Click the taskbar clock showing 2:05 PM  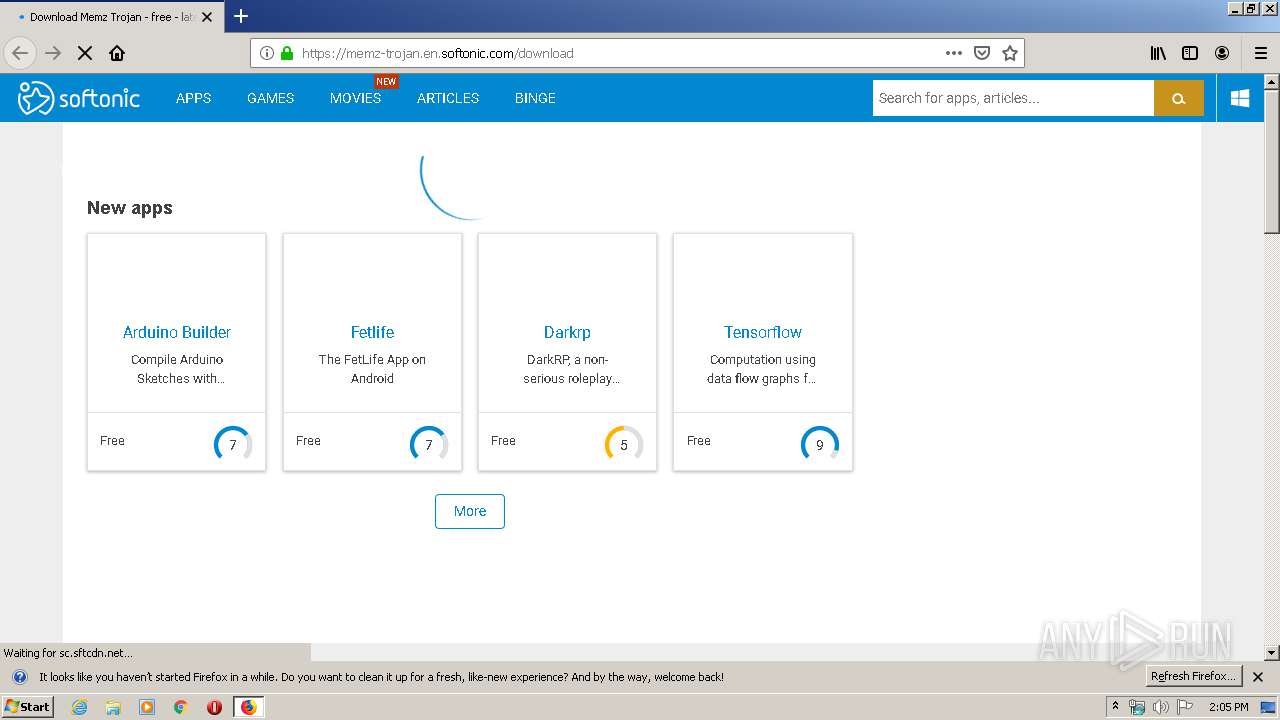pyautogui.click(x=1228, y=707)
